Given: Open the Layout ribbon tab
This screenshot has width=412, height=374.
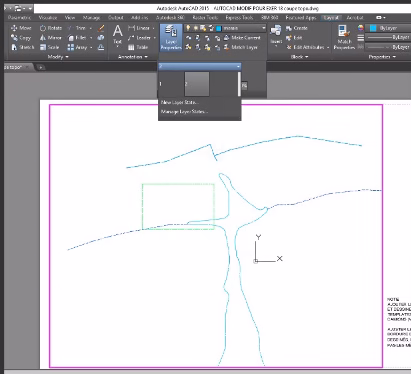Looking at the screenshot, I should [331, 17].
